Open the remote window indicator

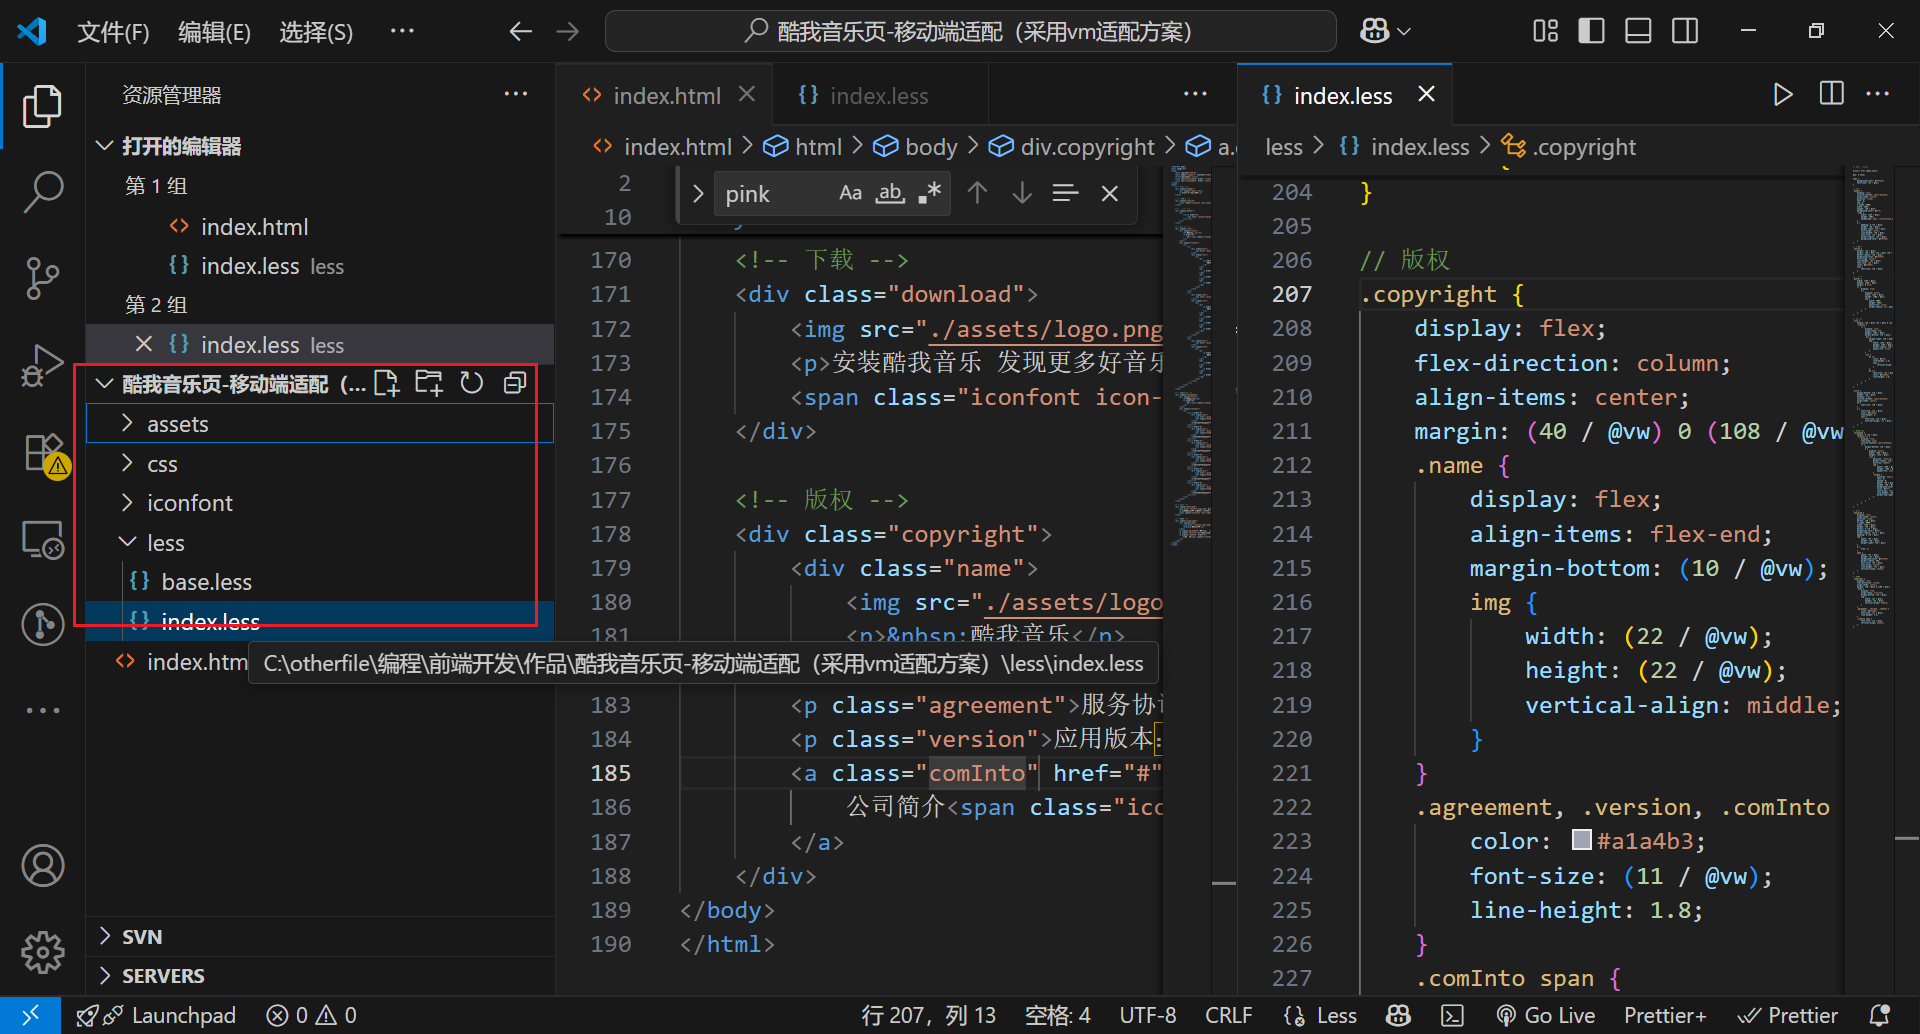pyautogui.click(x=30, y=1016)
